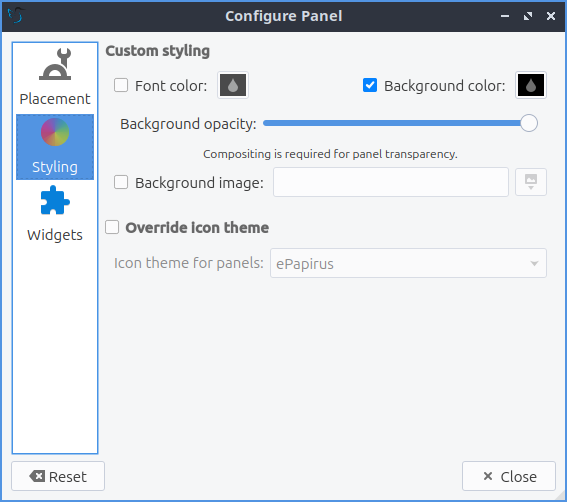This screenshot has width=567, height=502.
Task: Select the Styling color wheel icon
Action: pos(55,132)
